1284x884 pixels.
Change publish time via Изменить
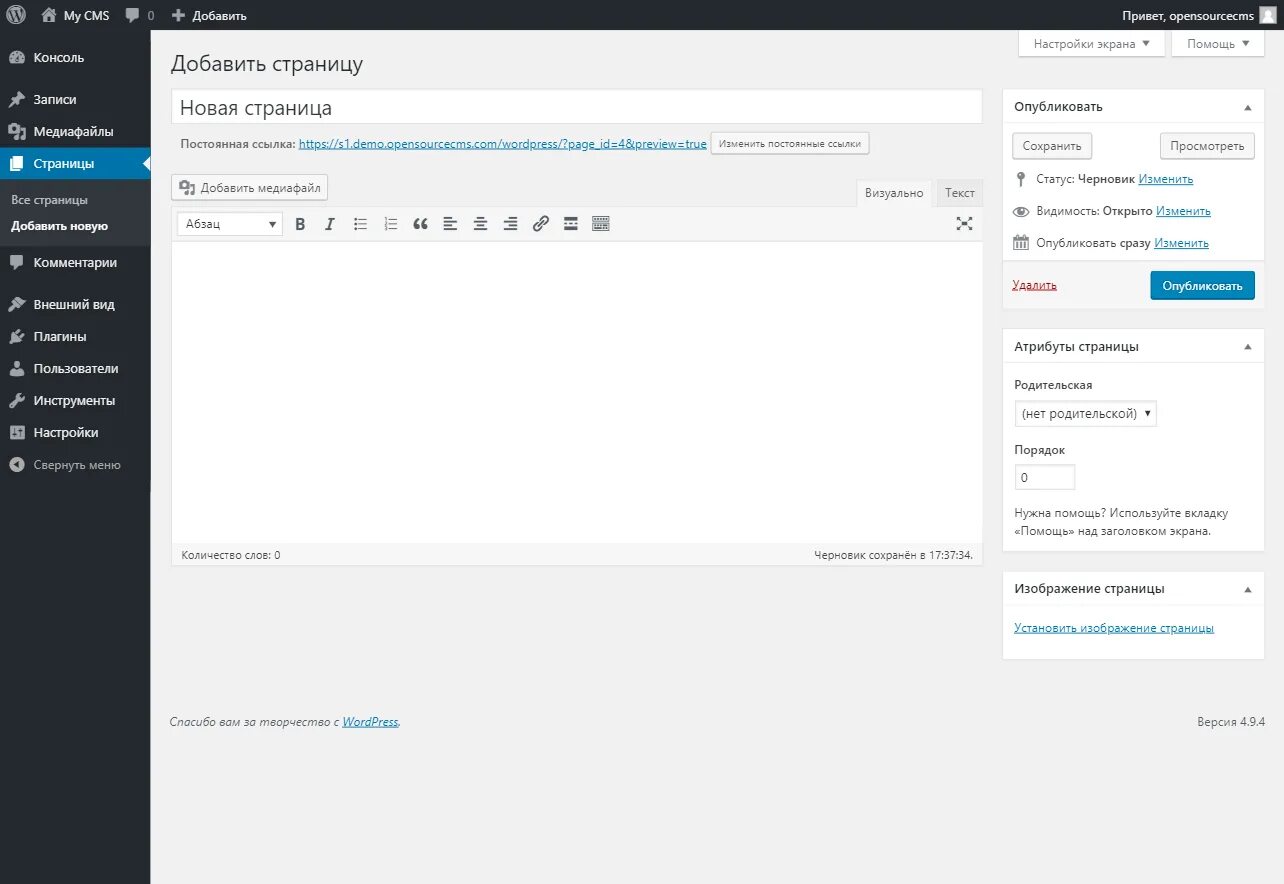click(x=1181, y=243)
